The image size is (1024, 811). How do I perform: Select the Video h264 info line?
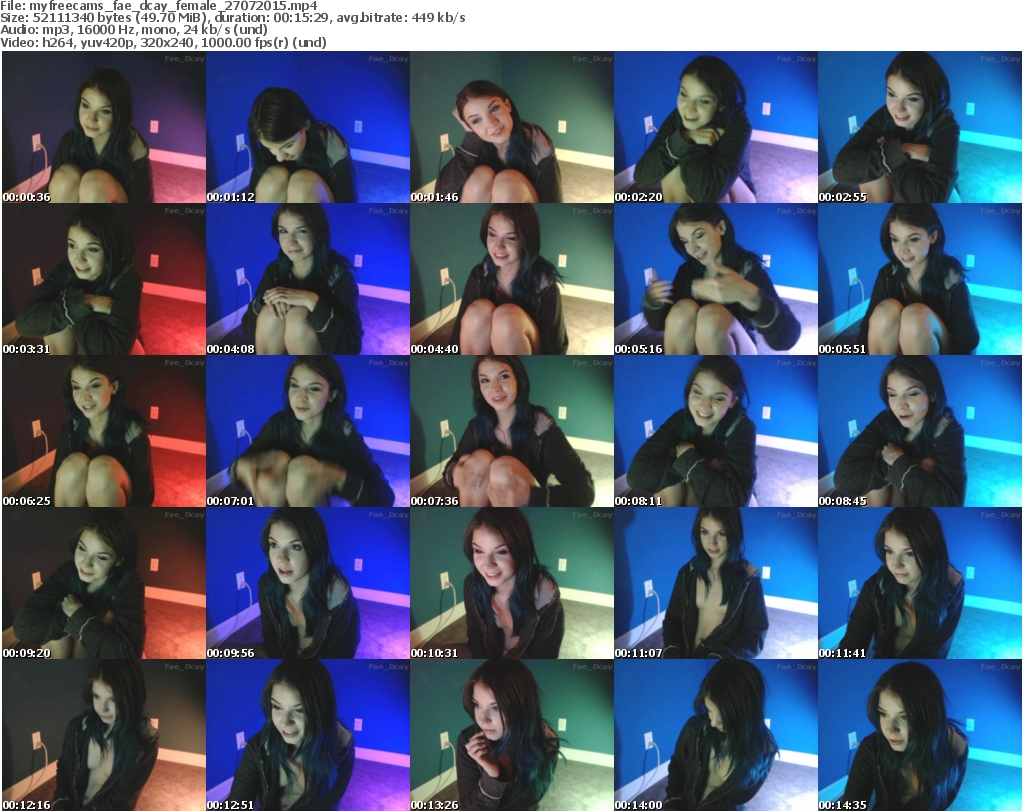(163, 42)
